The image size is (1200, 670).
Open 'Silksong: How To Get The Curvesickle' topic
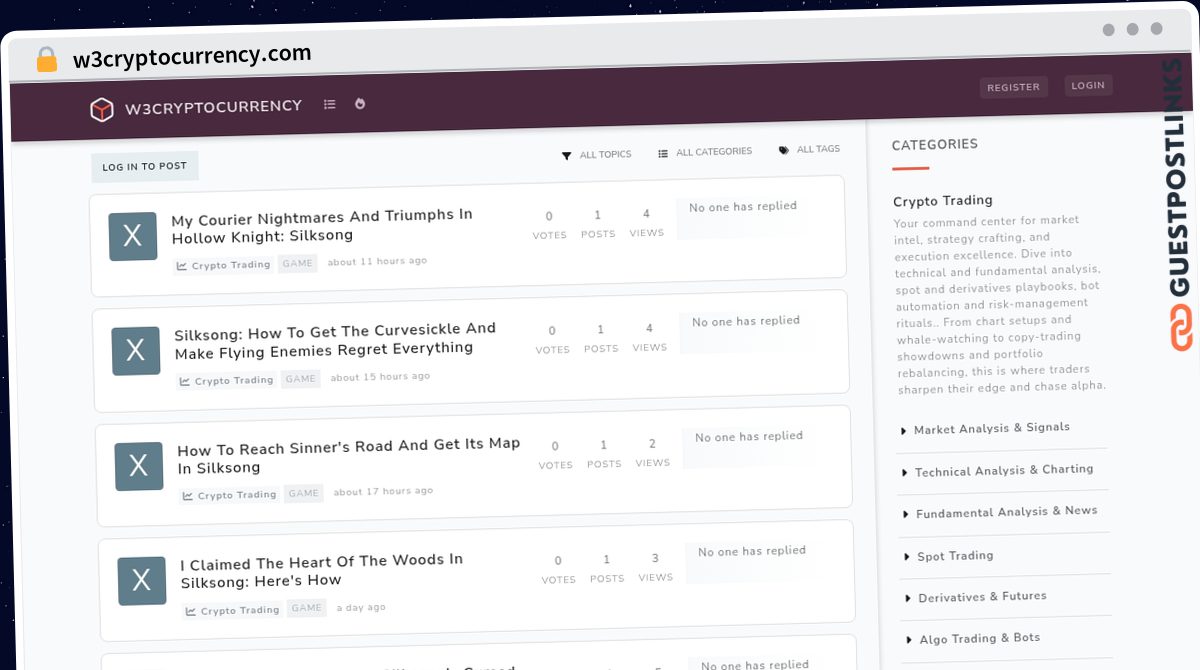point(335,340)
